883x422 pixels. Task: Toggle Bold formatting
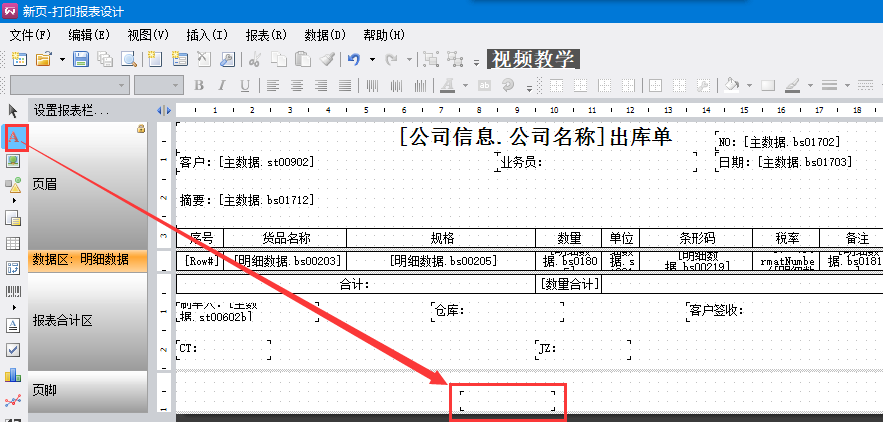199,85
